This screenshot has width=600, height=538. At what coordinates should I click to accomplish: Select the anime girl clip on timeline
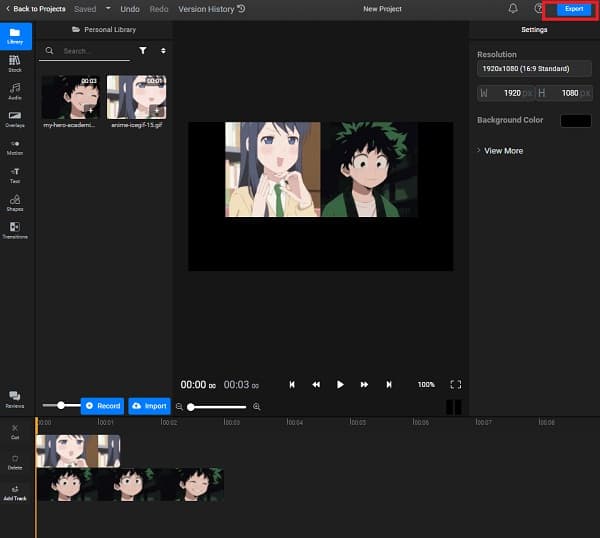(x=78, y=451)
